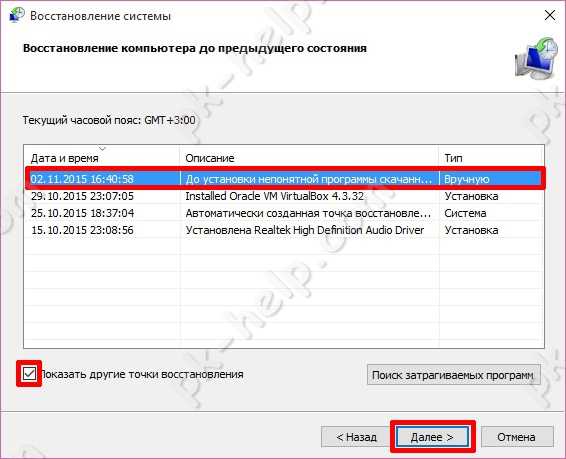566x459 pixels.
Task: Go back with the Назад button
Action: pyautogui.click(x=356, y=437)
